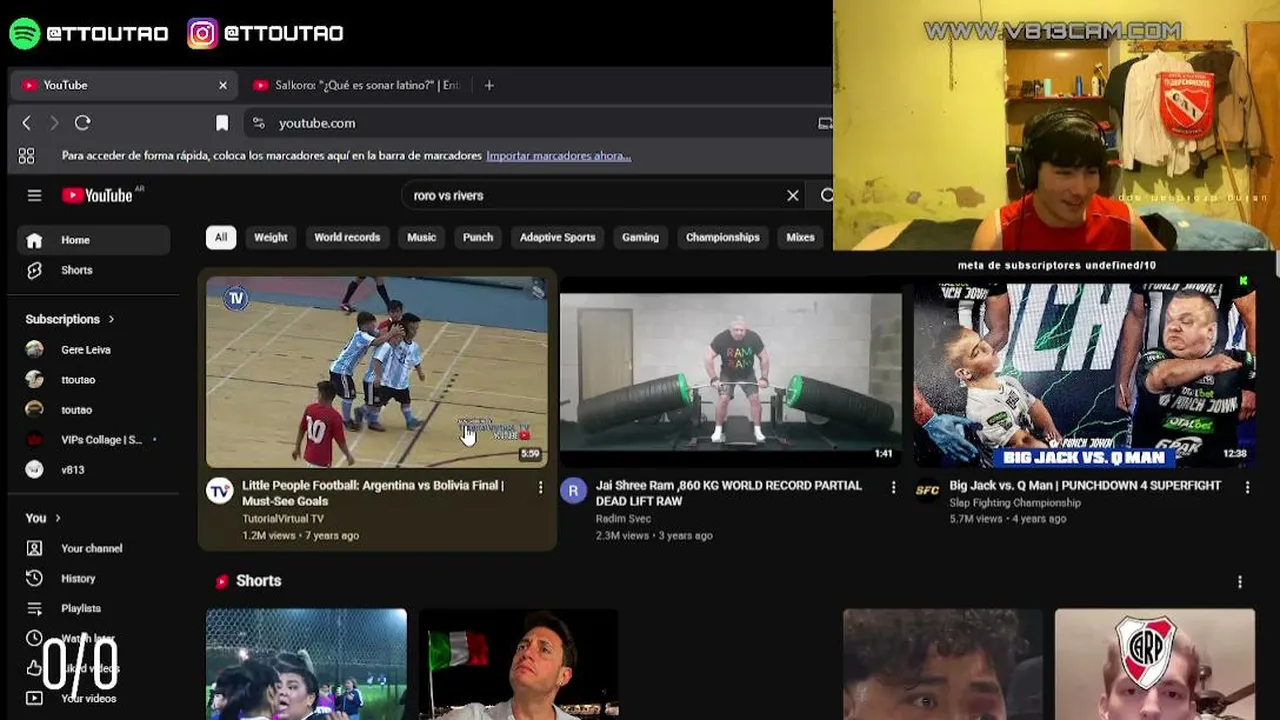Open the Short with the Italian flag
1280x720 pixels.
click(x=518, y=664)
